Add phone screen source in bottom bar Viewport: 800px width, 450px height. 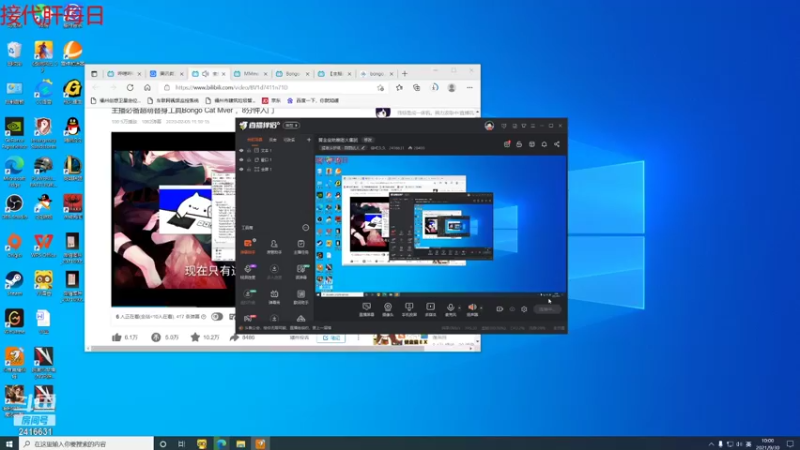click(409, 309)
